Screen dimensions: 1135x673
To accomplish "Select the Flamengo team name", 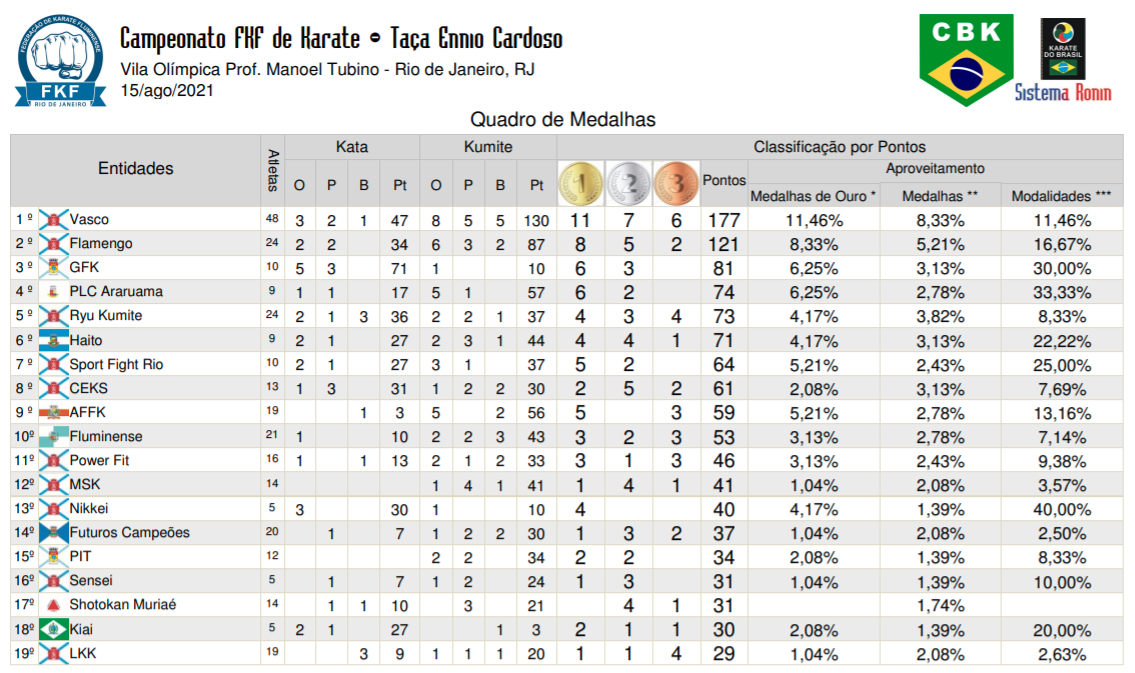I will point(101,244).
